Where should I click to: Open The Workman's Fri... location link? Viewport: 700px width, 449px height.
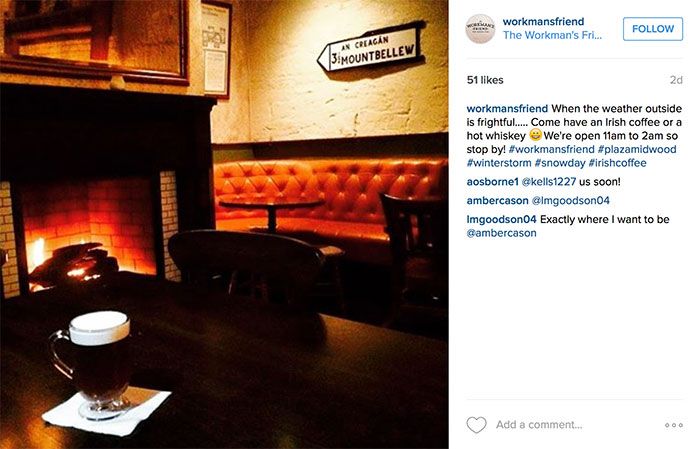(x=552, y=35)
